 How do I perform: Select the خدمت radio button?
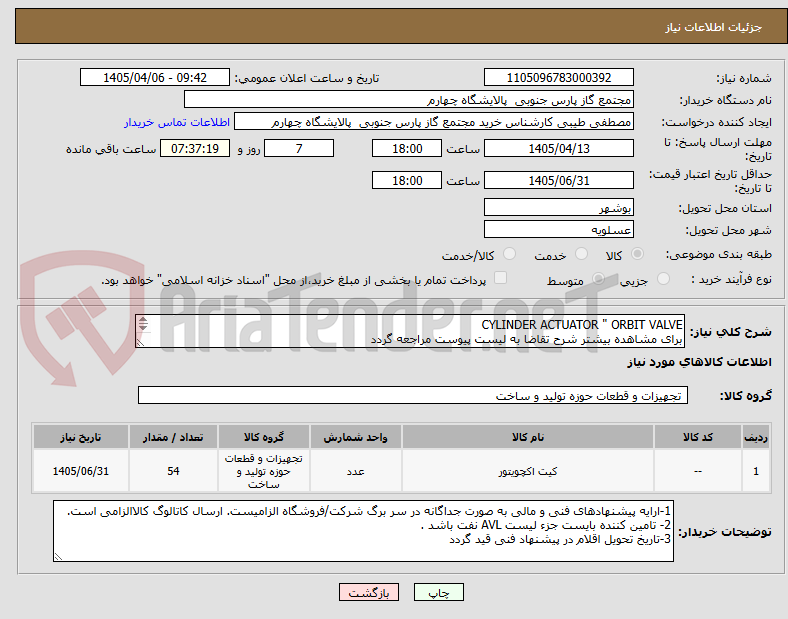(x=581, y=254)
